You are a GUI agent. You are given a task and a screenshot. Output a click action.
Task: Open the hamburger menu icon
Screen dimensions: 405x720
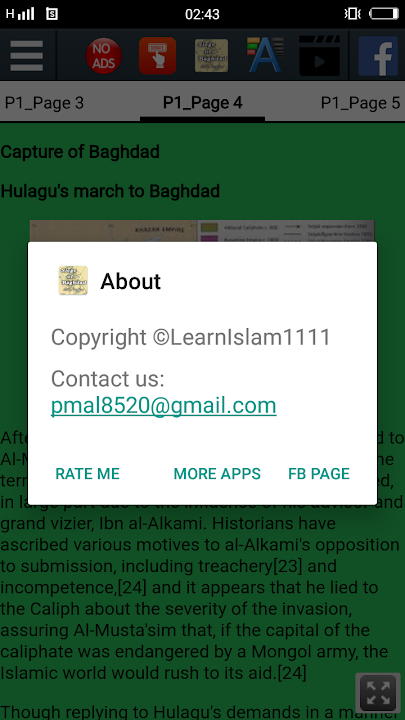point(27,56)
